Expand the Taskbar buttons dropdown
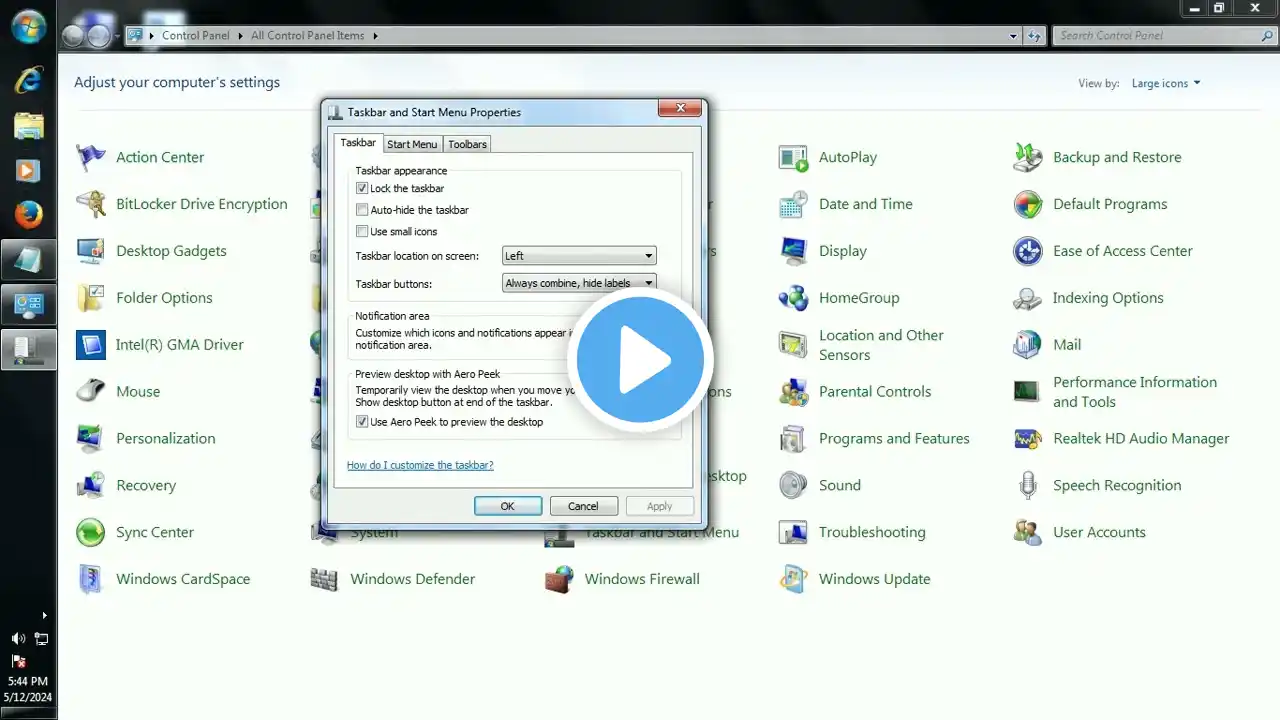Image resolution: width=1280 pixels, height=720 pixels. (x=579, y=283)
